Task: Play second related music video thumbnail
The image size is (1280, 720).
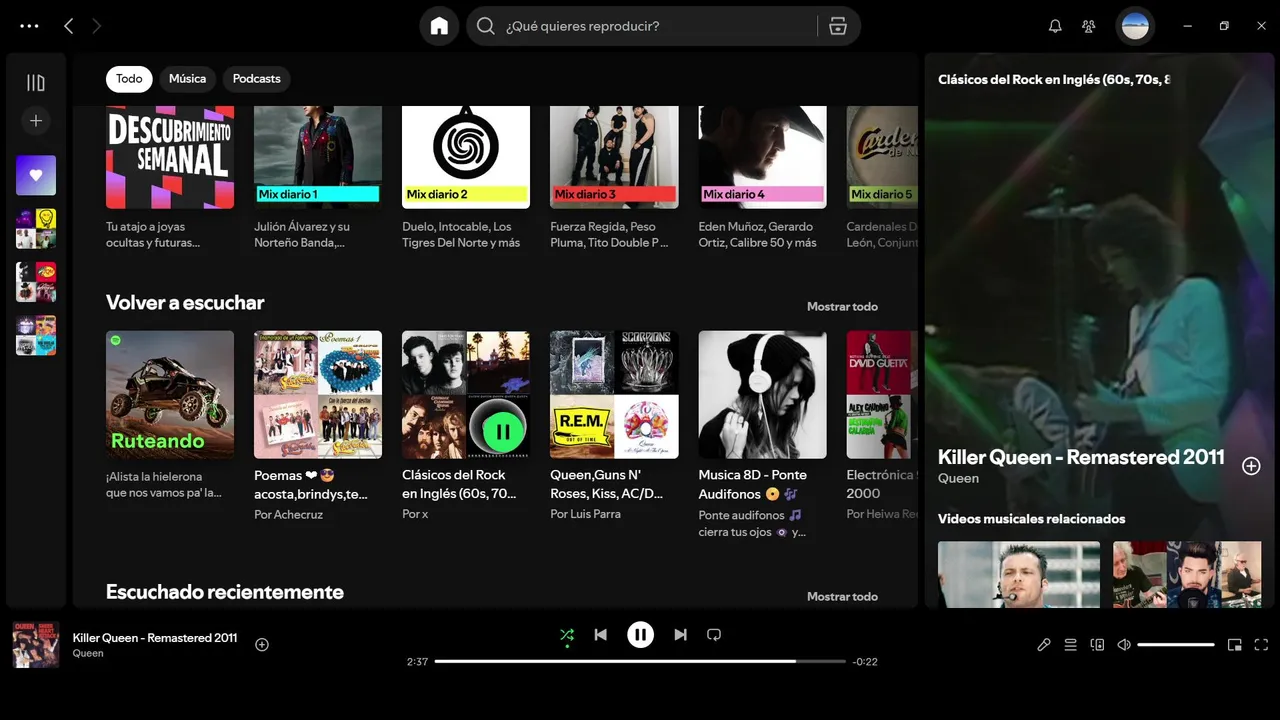Action: pyautogui.click(x=1187, y=575)
